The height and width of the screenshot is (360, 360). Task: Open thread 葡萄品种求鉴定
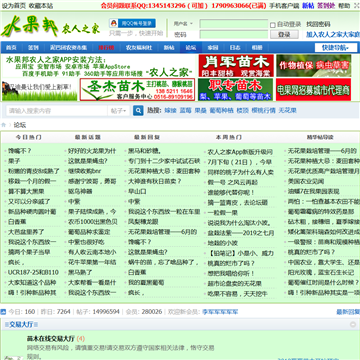point(89,232)
